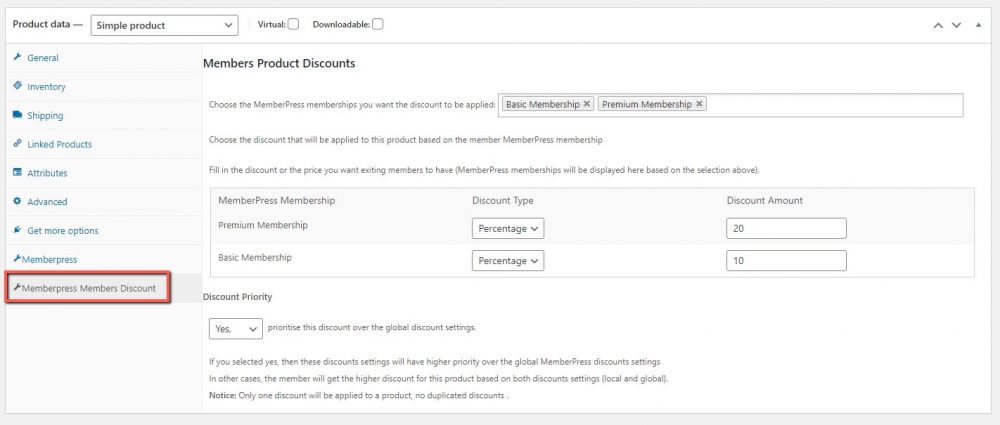Open Premium Membership discount type dropdown
The width and height of the screenshot is (1000, 425).
(508, 229)
